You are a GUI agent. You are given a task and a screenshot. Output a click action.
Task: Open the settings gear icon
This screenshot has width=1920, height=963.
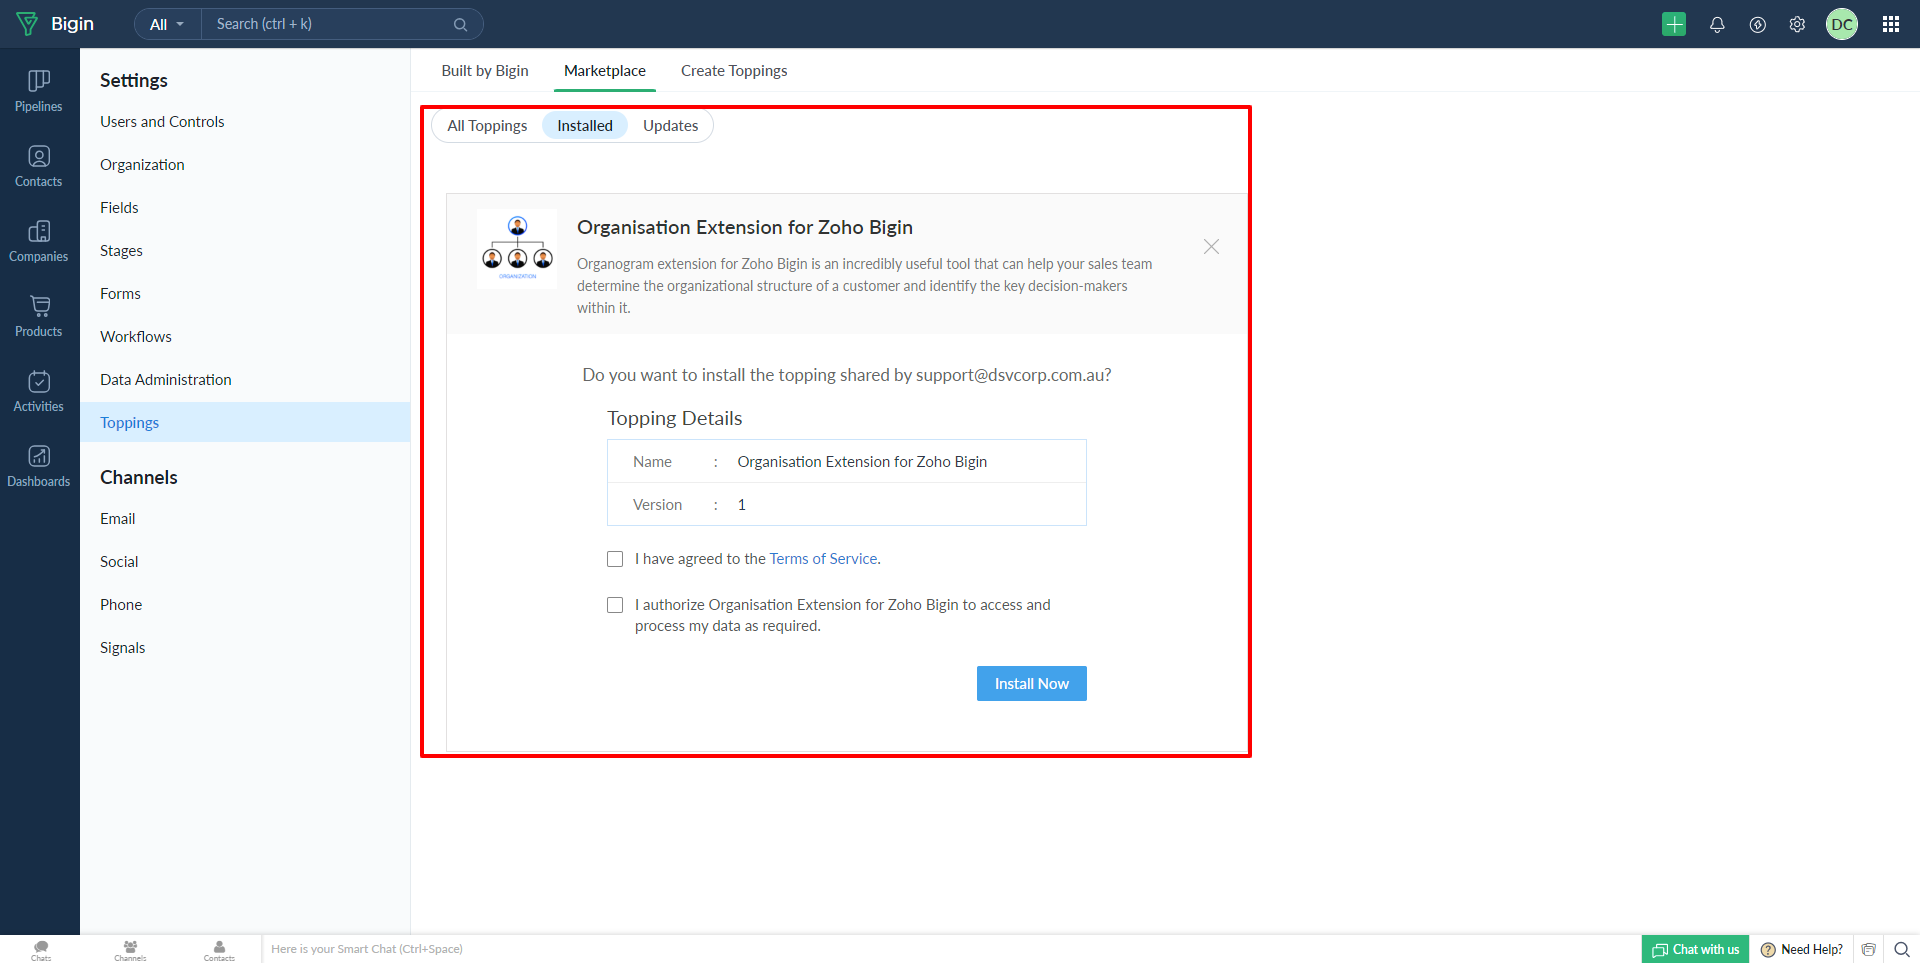pyautogui.click(x=1797, y=24)
